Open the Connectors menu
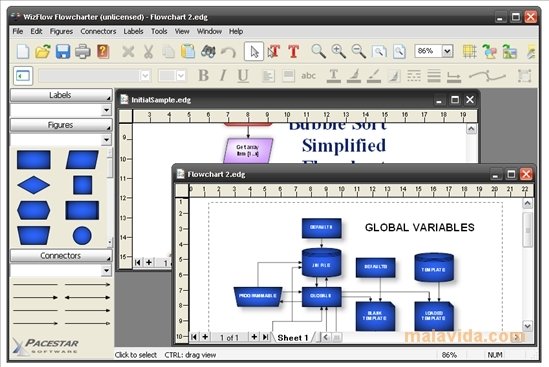The width and height of the screenshot is (549, 367). click(x=98, y=31)
